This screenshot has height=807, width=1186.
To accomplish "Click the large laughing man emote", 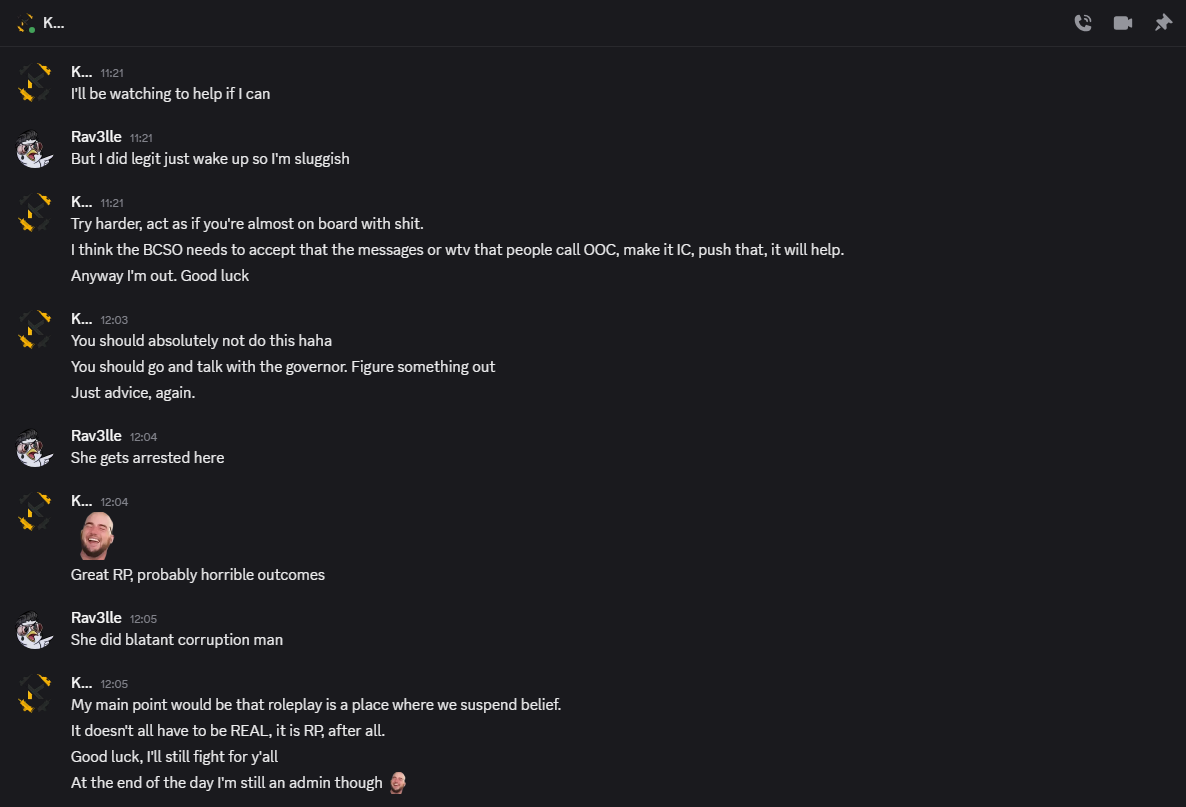I will pyautogui.click(x=96, y=537).
